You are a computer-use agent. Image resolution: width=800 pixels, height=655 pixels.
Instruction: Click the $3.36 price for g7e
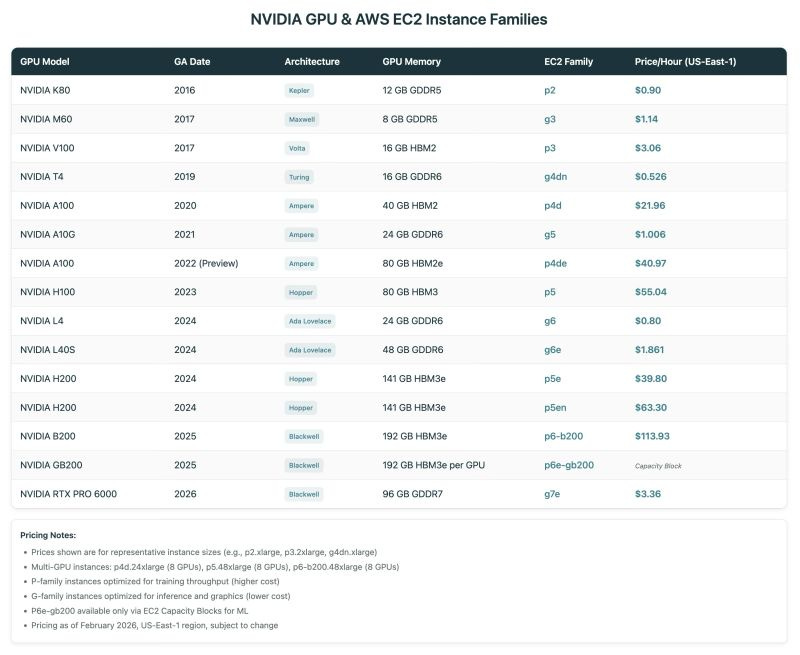(x=648, y=494)
